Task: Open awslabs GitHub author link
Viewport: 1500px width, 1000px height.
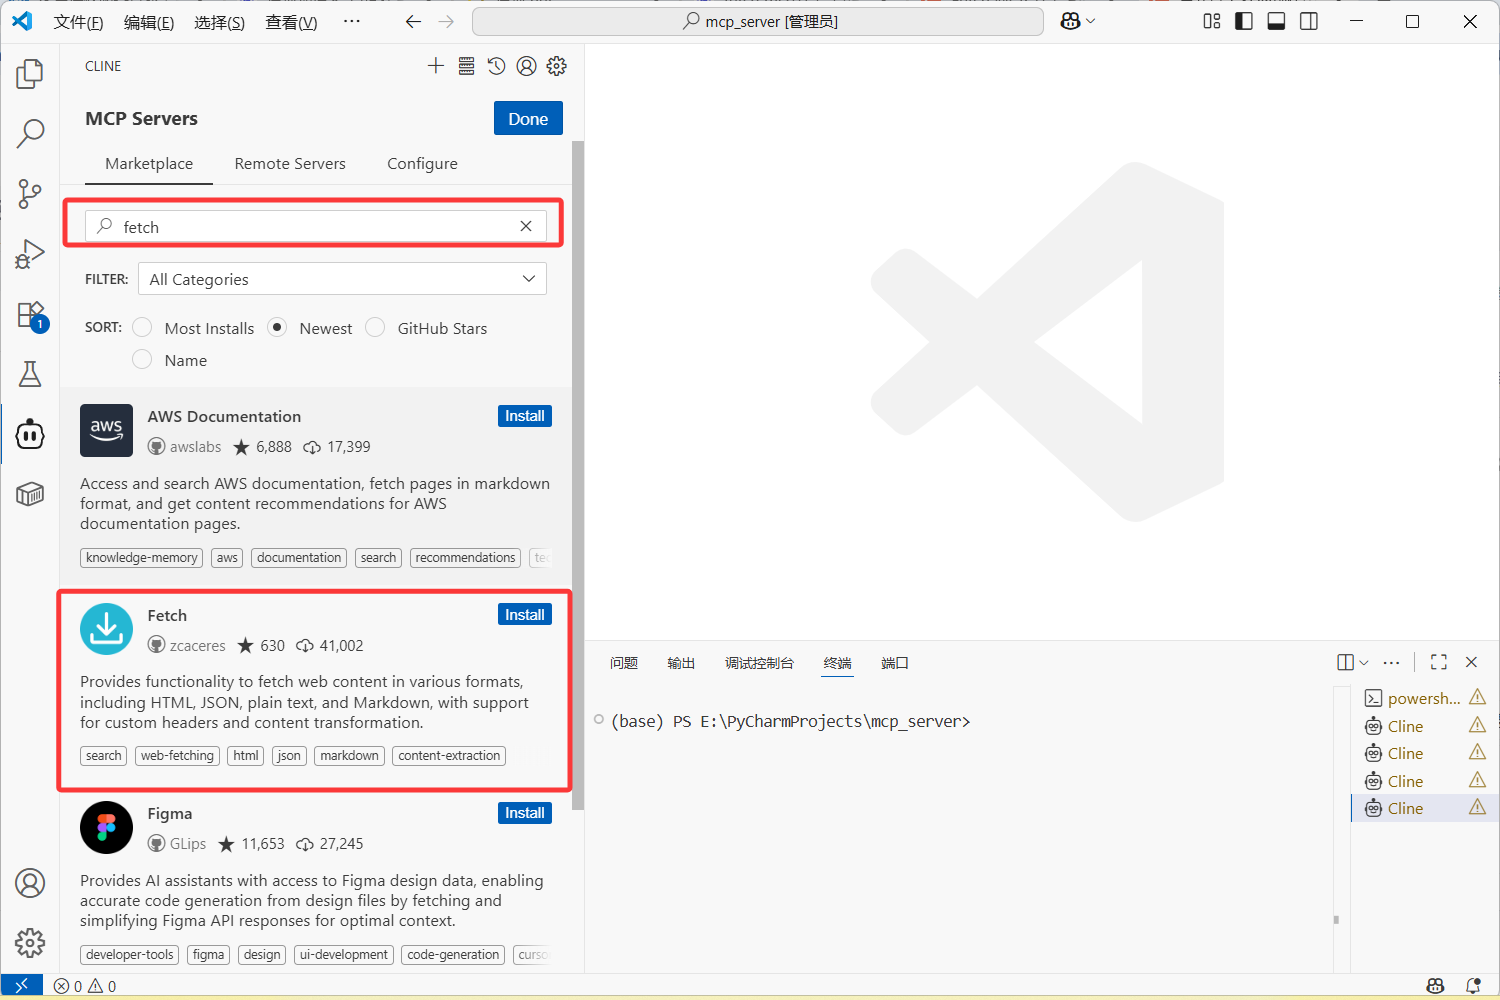Action: coord(185,446)
